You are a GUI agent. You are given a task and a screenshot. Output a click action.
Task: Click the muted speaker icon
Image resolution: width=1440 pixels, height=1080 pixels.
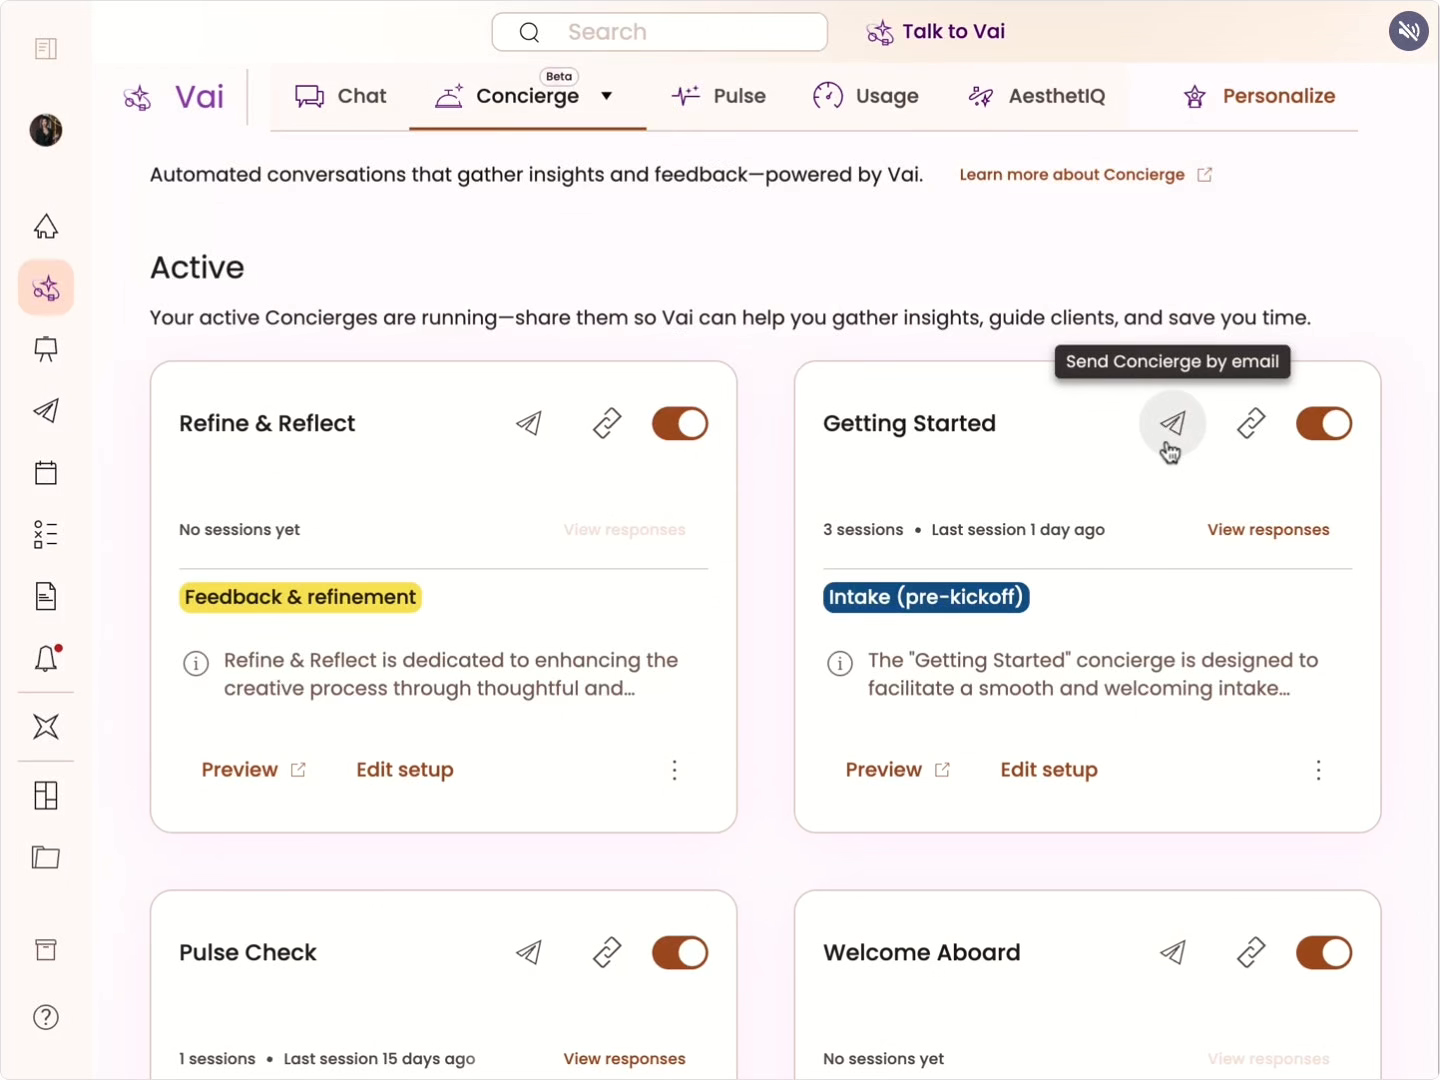point(1408,31)
